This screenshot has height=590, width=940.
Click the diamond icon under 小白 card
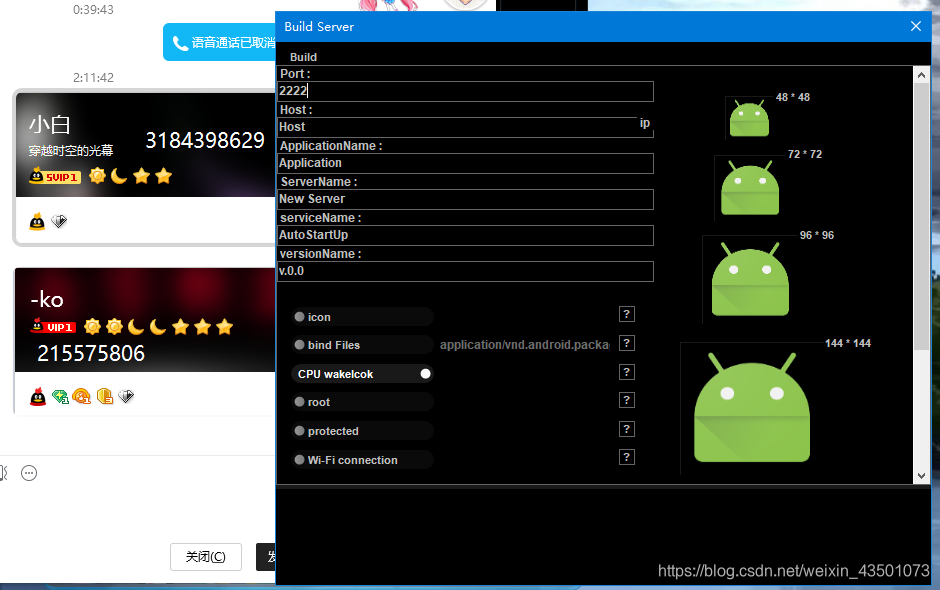pos(59,221)
